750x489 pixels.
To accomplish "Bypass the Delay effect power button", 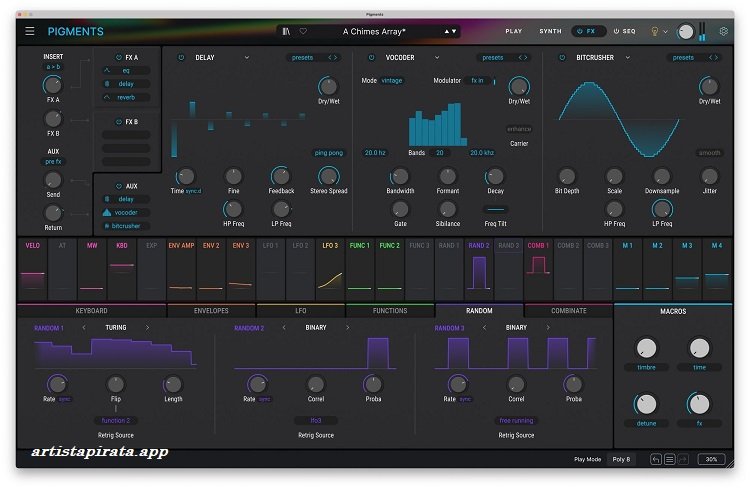I will [x=181, y=57].
